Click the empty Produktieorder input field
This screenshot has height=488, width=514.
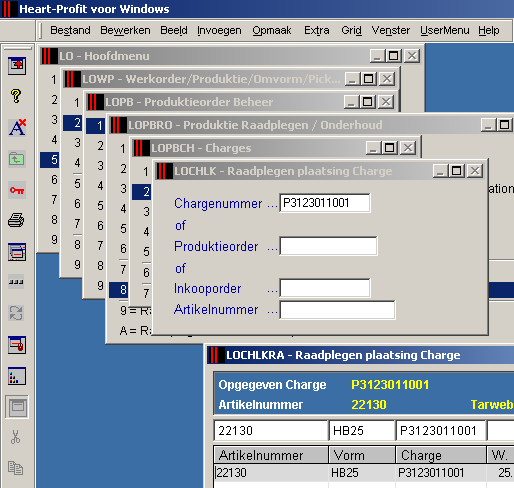pyautogui.click(x=328, y=246)
